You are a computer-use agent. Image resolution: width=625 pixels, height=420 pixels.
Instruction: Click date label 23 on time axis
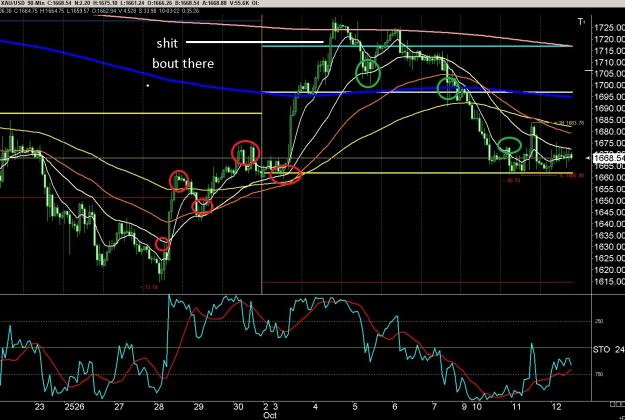point(39,407)
